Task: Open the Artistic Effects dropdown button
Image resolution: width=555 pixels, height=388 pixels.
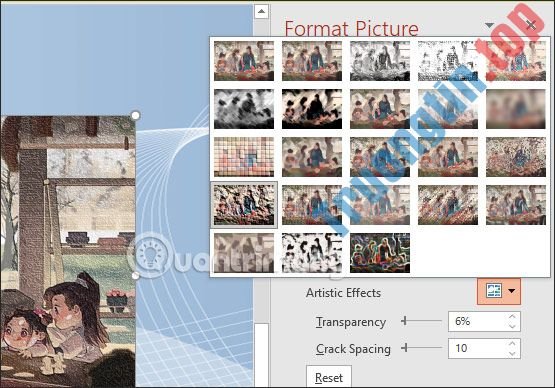Action: [x=499, y=291]
